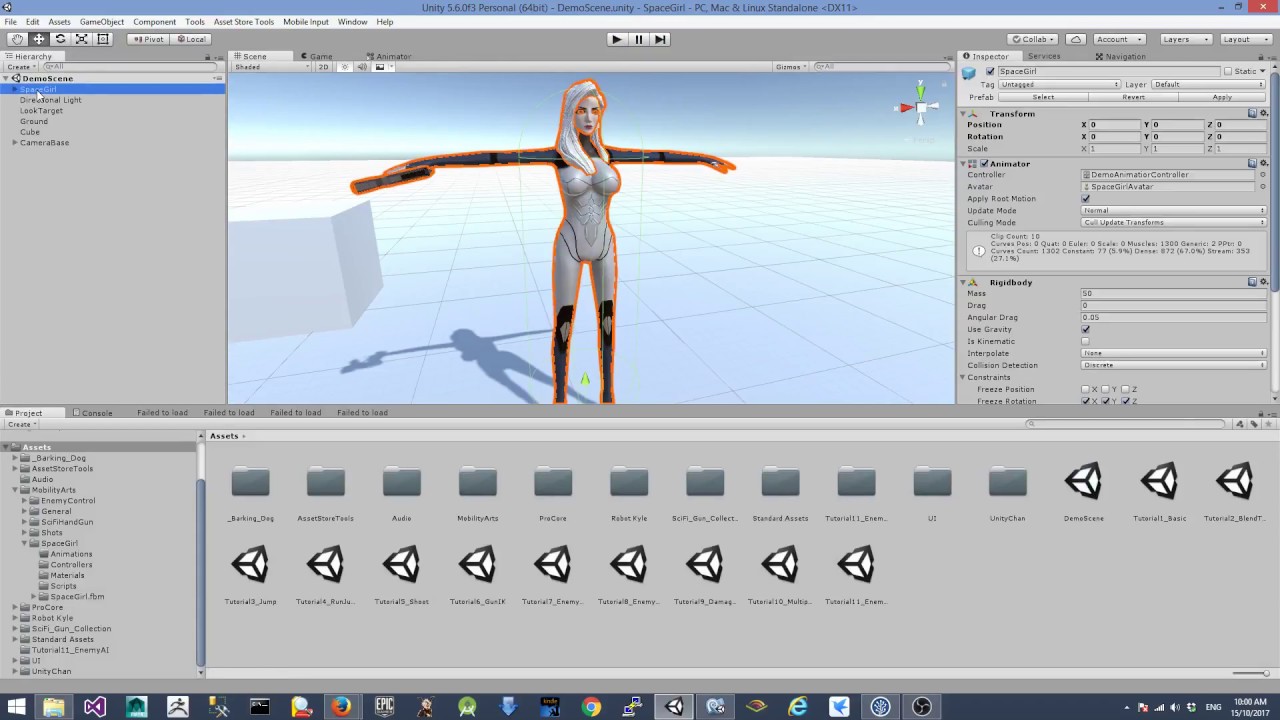This screenshot has width=1280, height=720.
Task: Select the Rotate tool
Action: click(60, 39)
